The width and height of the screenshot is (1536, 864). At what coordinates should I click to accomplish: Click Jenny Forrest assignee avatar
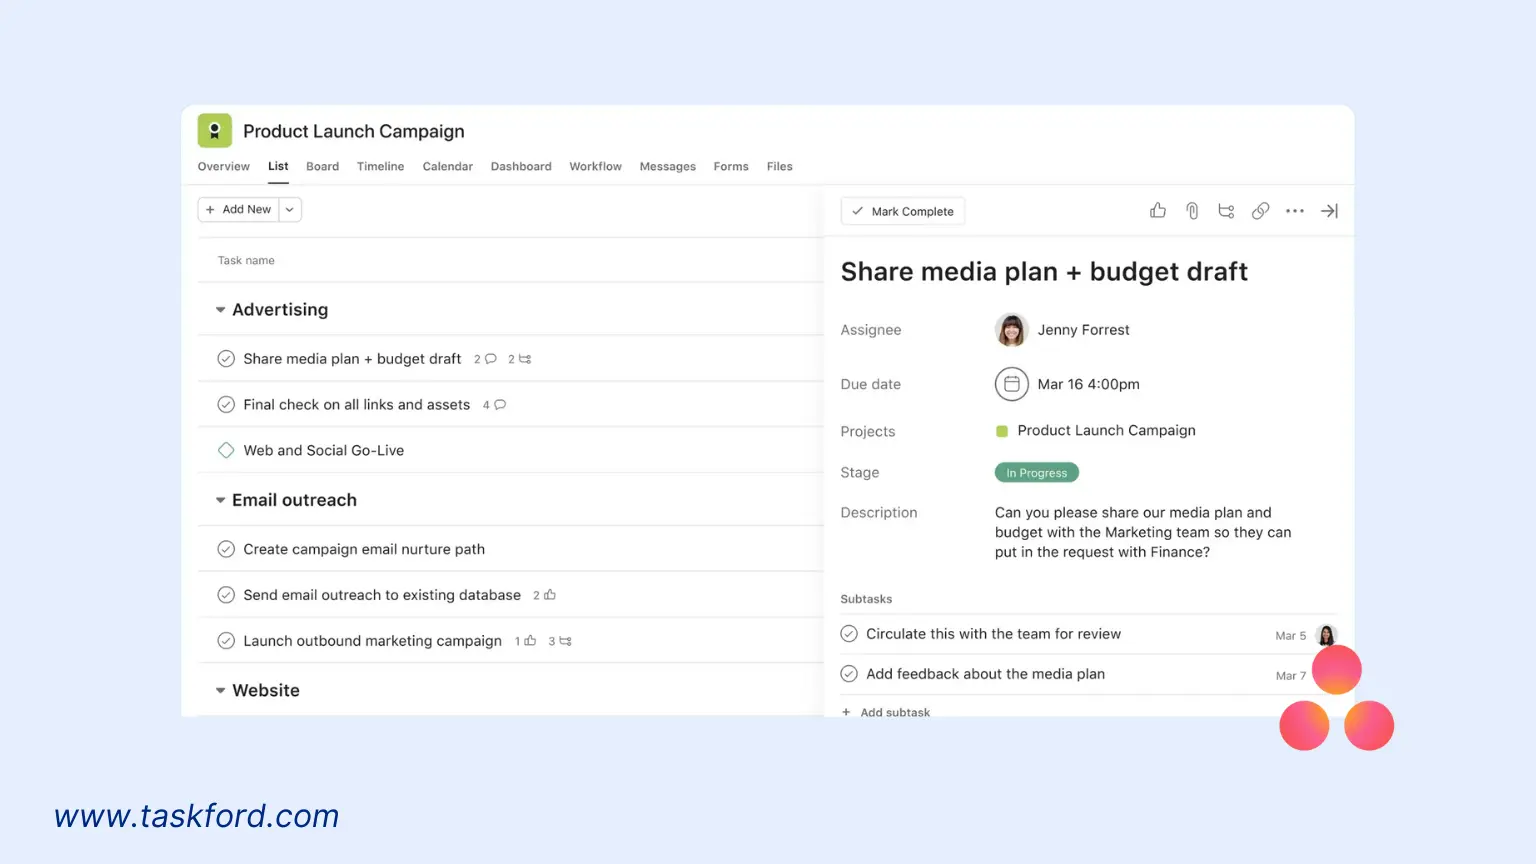click(x=1011, y=330)
